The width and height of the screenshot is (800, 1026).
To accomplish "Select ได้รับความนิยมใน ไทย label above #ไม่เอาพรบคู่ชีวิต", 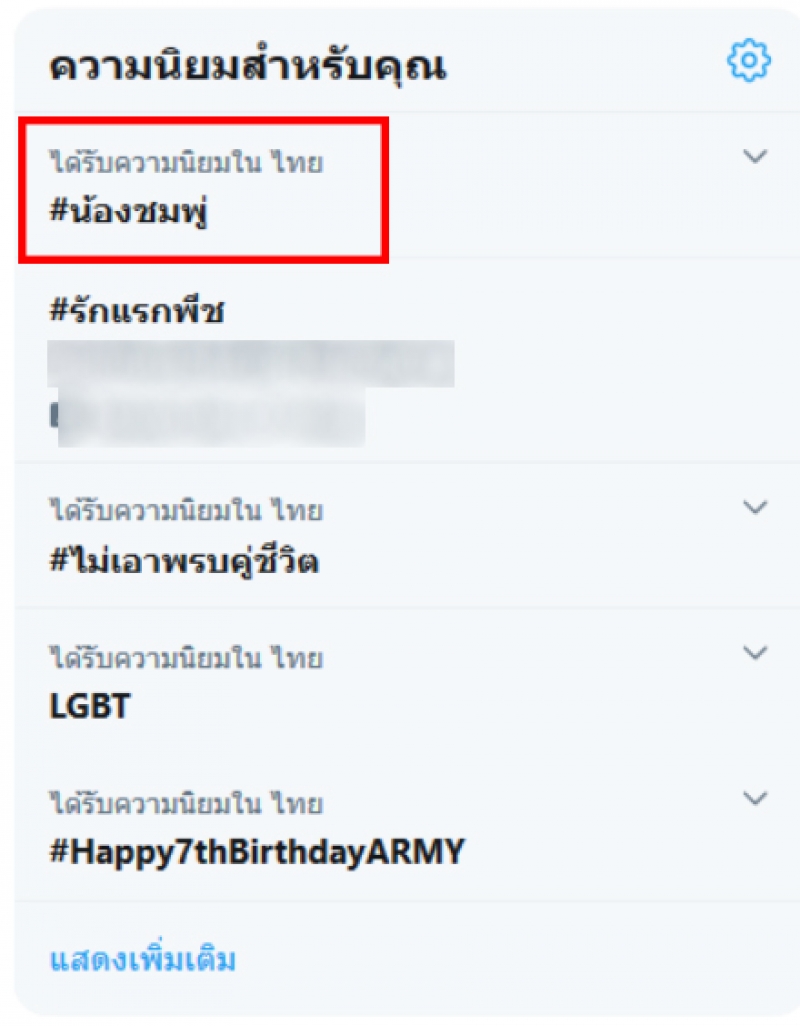I will [186, 510].
